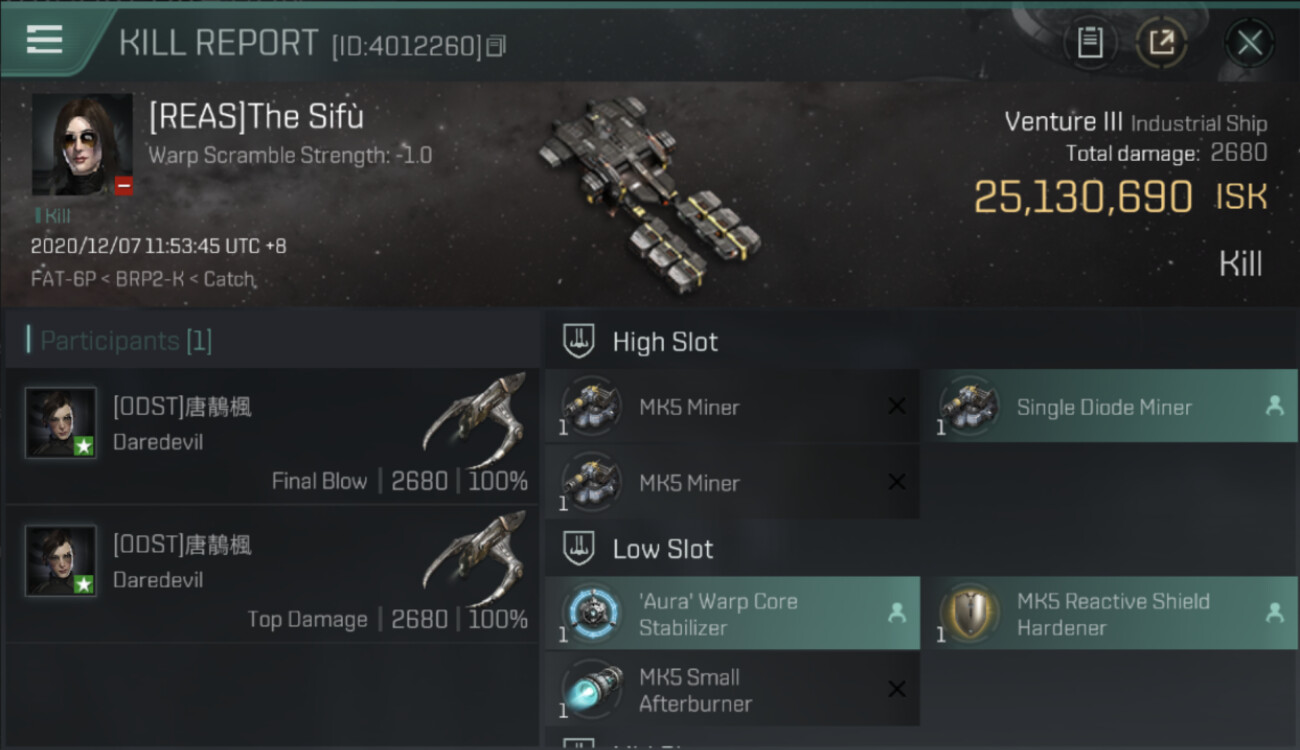Open the hamburger menu
This screenshot has width=1300, height=750.
coord(44,41)
